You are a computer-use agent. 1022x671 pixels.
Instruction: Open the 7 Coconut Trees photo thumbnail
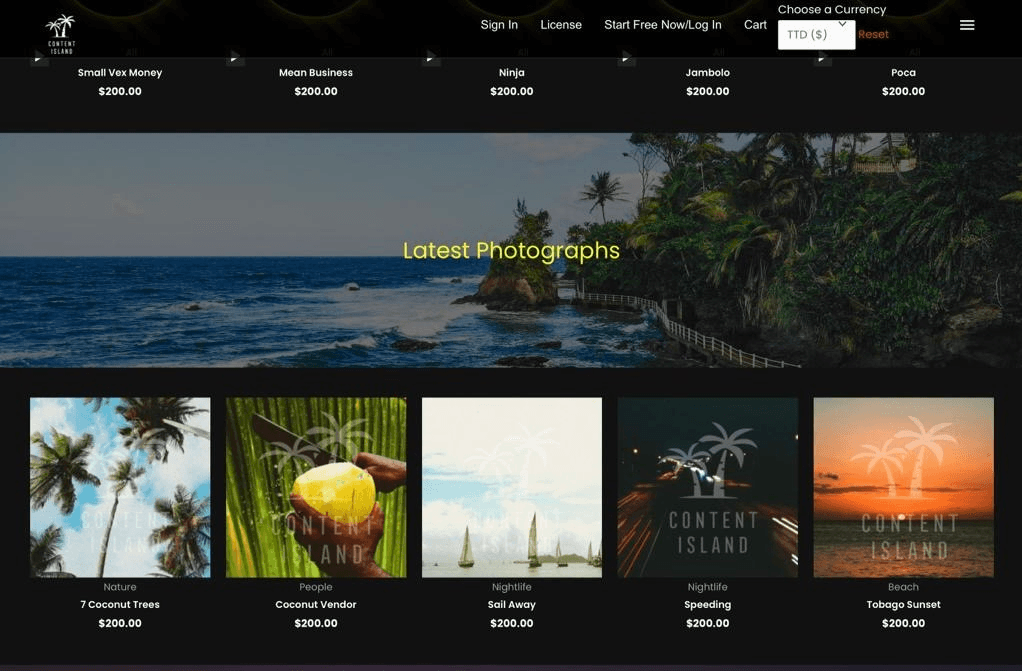click(120, 487)
